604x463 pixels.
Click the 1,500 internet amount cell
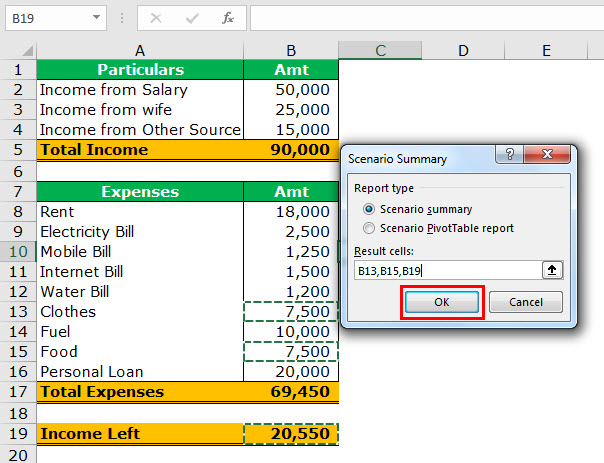pyautogui.click(x=291, y=272)
